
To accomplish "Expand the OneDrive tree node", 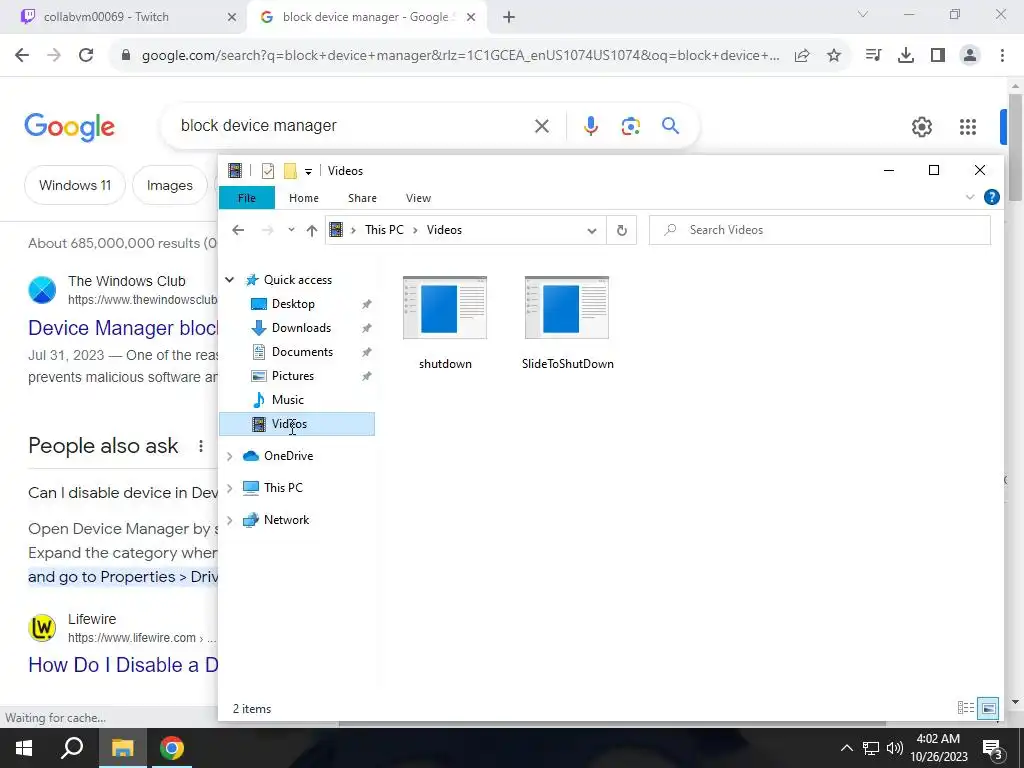I will (229, 456).
